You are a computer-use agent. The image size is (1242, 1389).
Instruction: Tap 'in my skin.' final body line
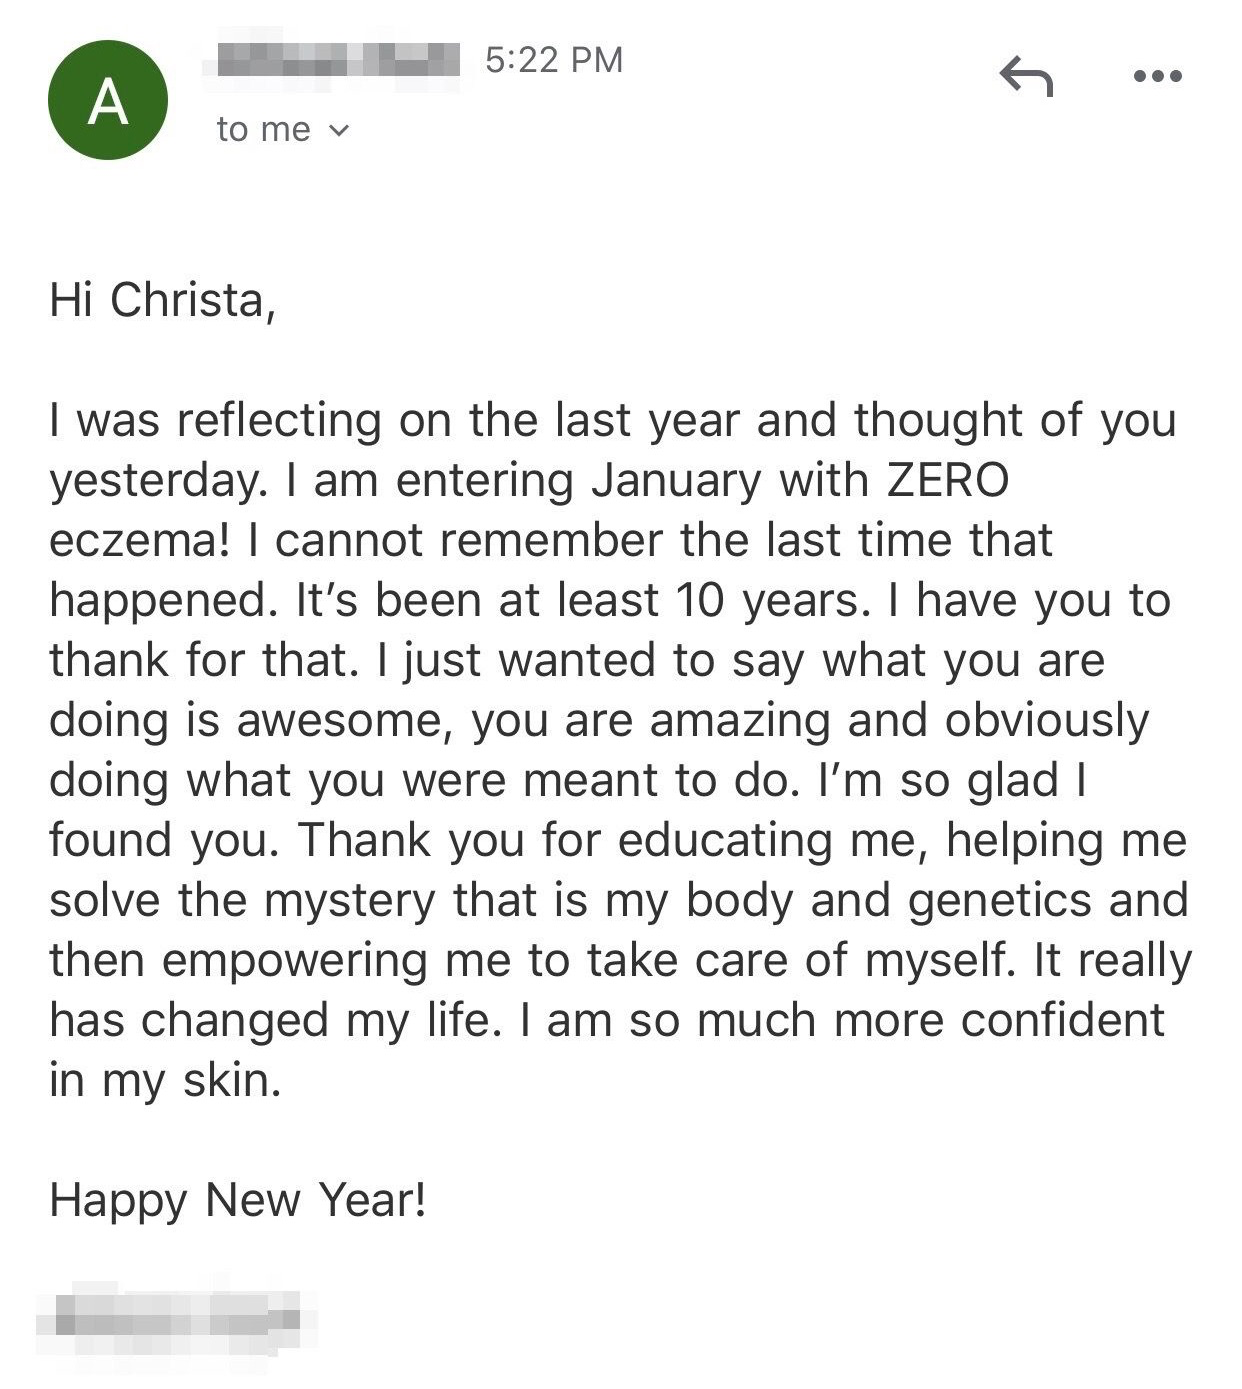166,1081
